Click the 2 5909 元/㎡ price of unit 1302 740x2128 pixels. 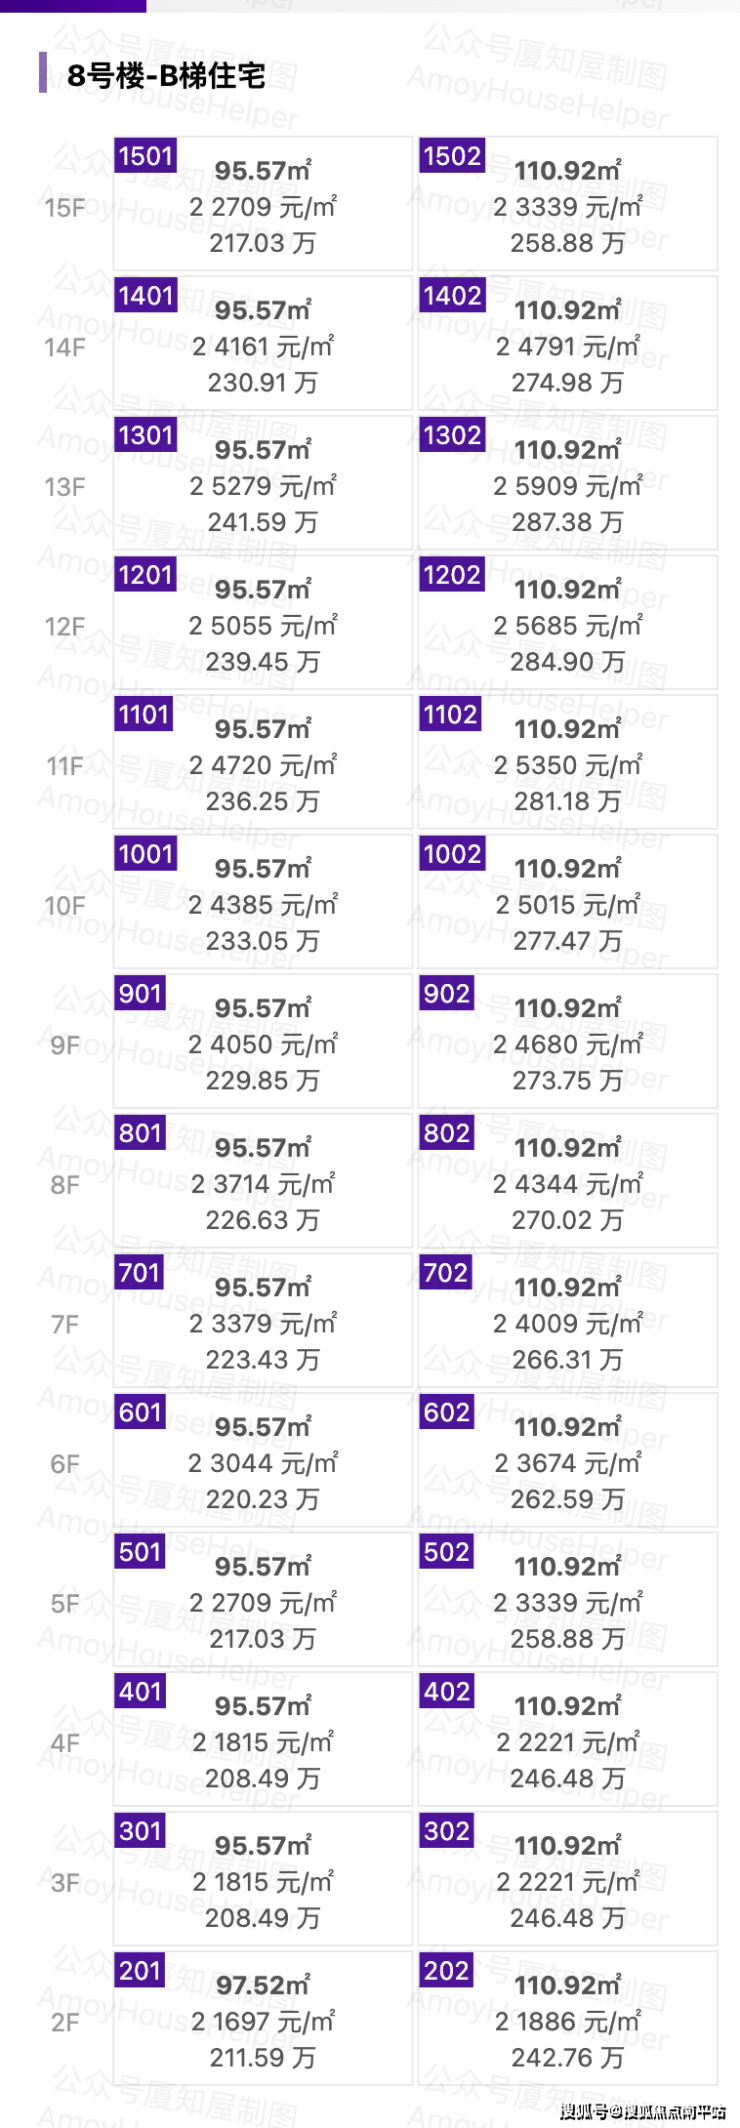(x=567, y=486)
